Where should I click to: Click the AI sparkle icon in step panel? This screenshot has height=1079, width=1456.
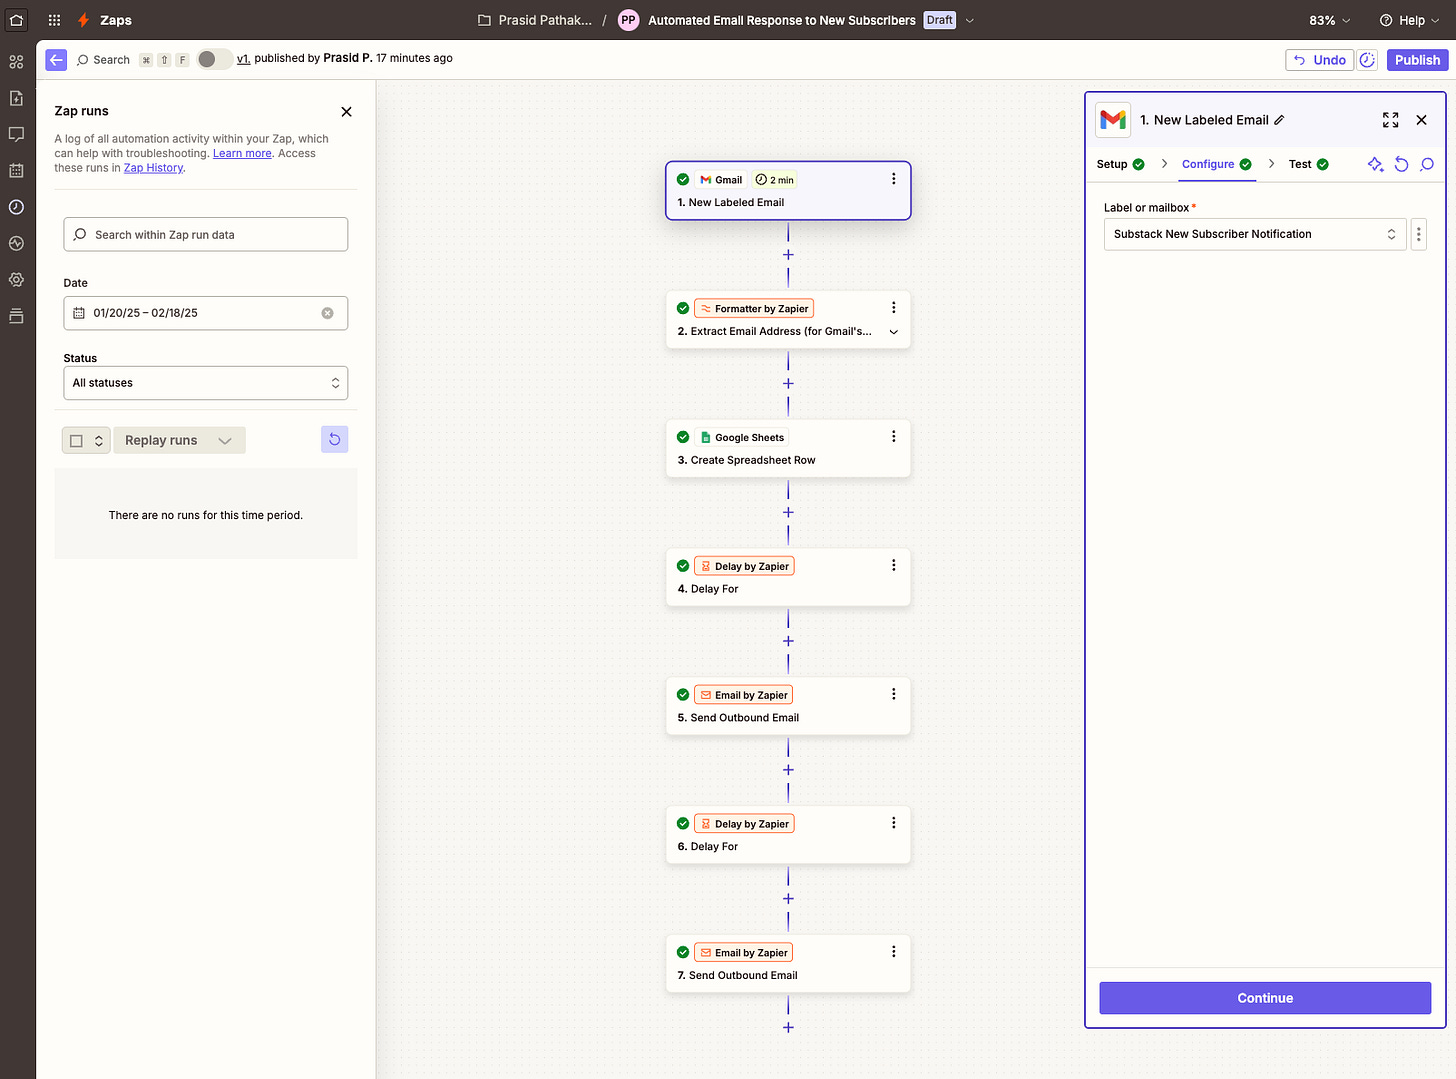[1376, 164]
